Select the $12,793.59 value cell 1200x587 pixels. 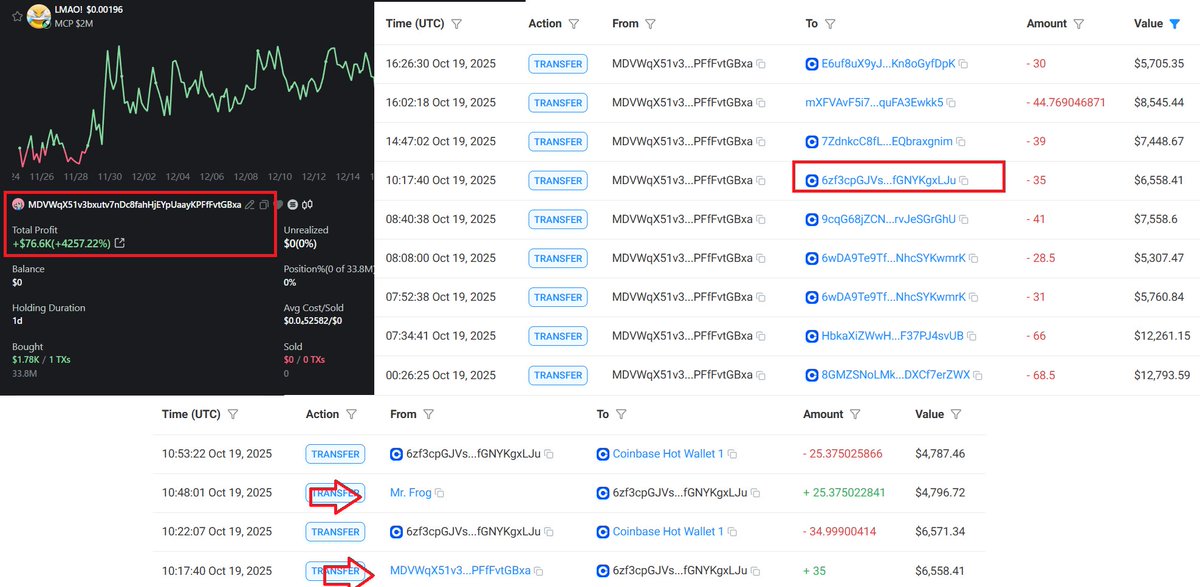click(1162, 376)
